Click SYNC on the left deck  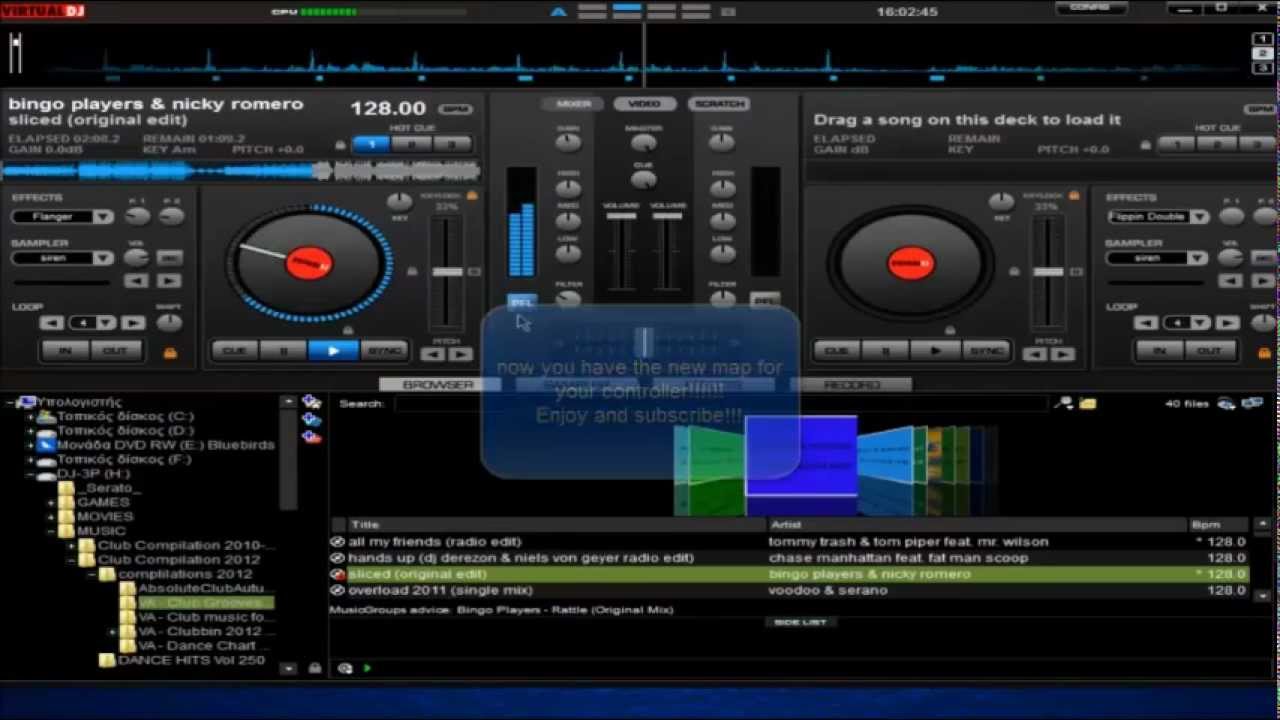[384, 351]
